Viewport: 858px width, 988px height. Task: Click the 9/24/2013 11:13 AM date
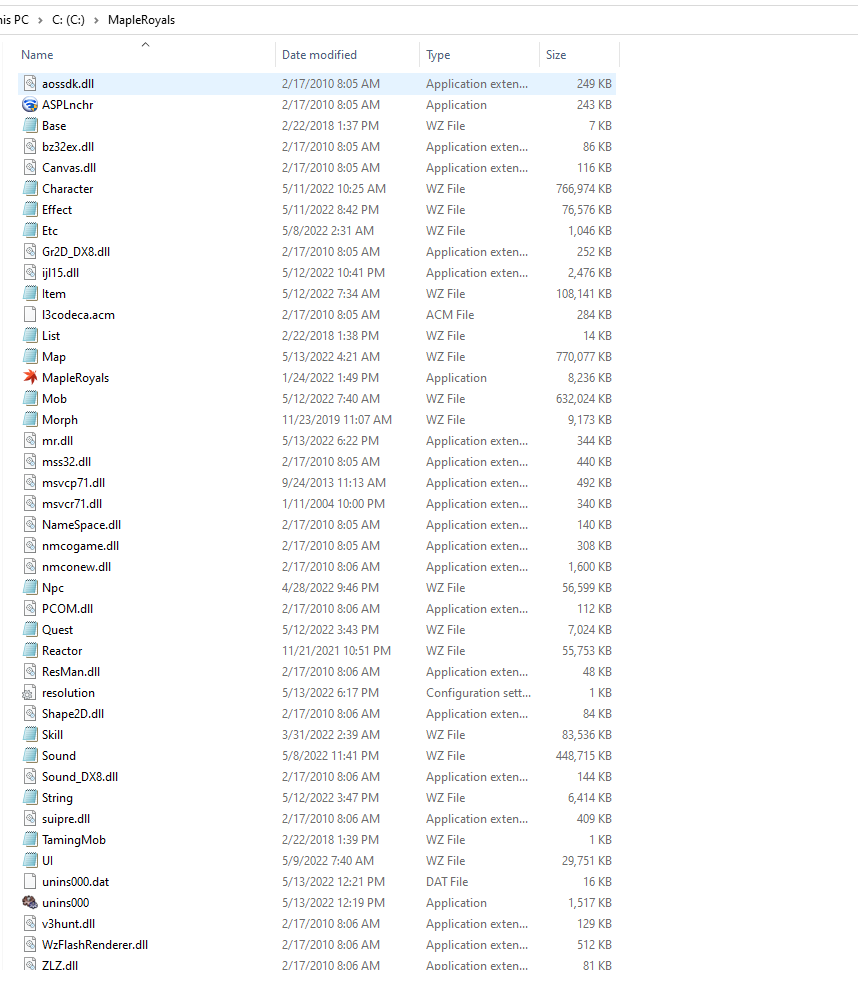click(334, 483)
